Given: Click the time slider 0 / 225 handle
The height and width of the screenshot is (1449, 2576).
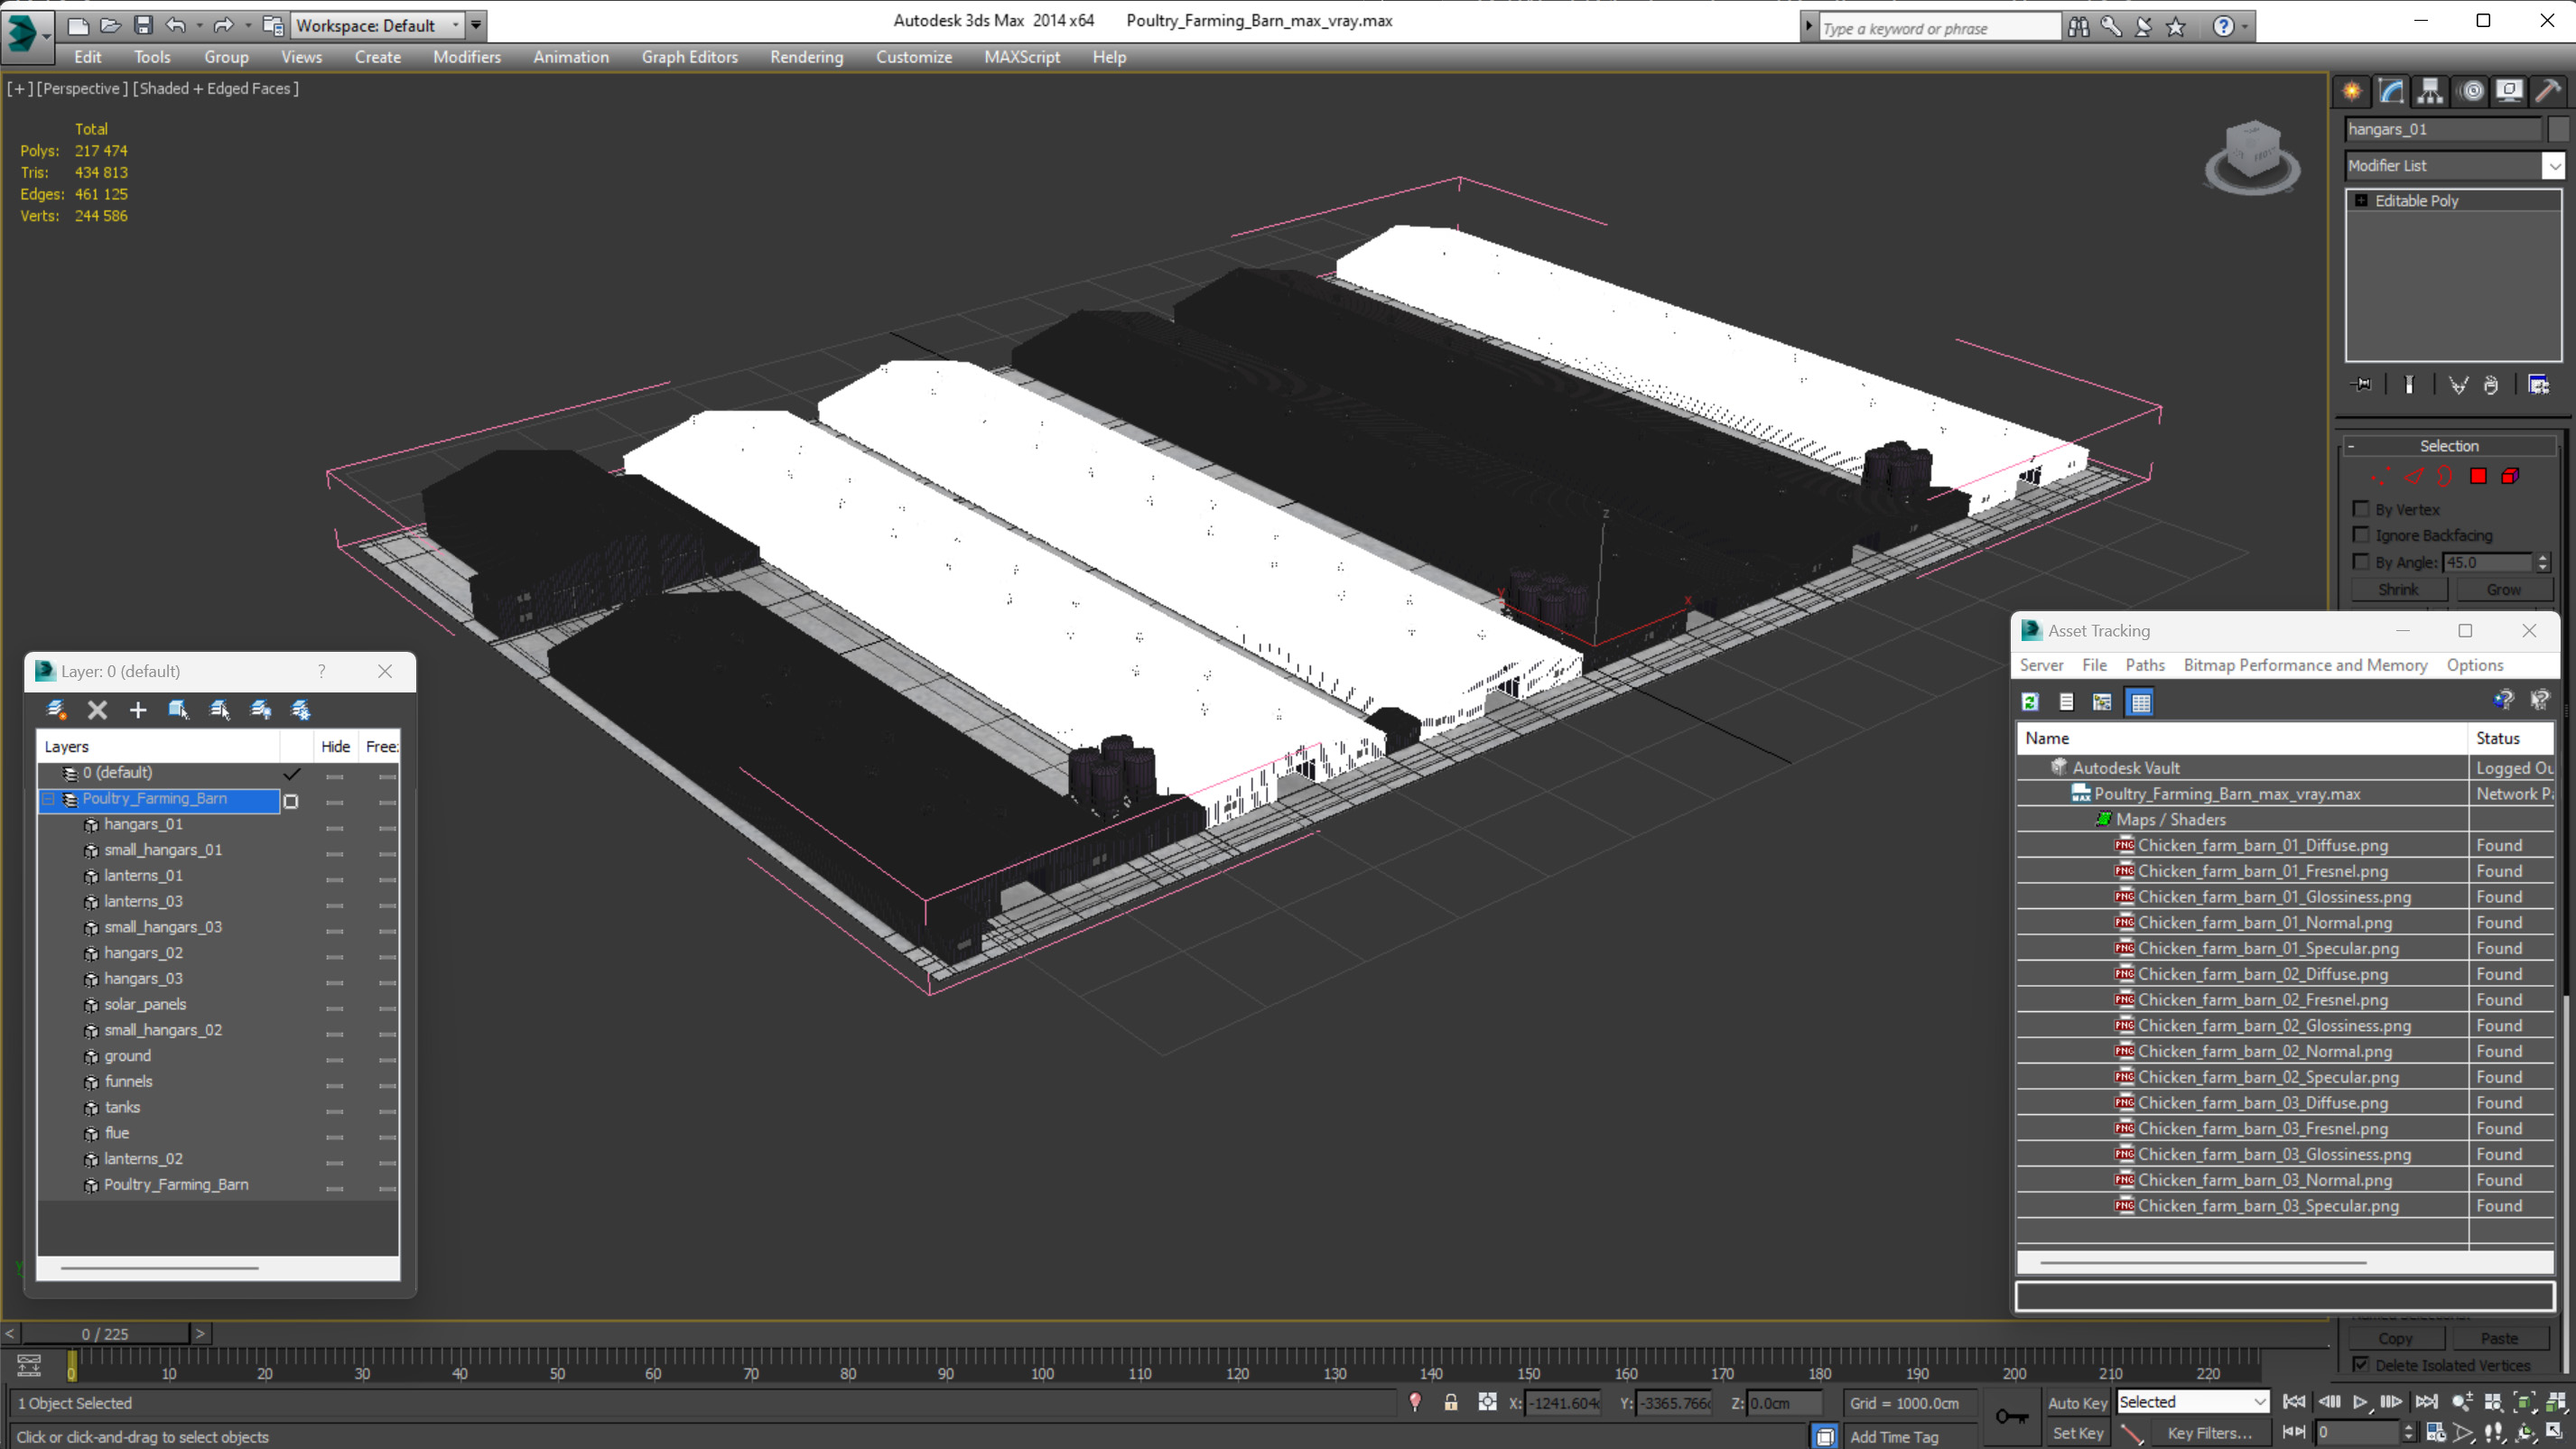Looking at the screenshot, I should coord(105,1333).
